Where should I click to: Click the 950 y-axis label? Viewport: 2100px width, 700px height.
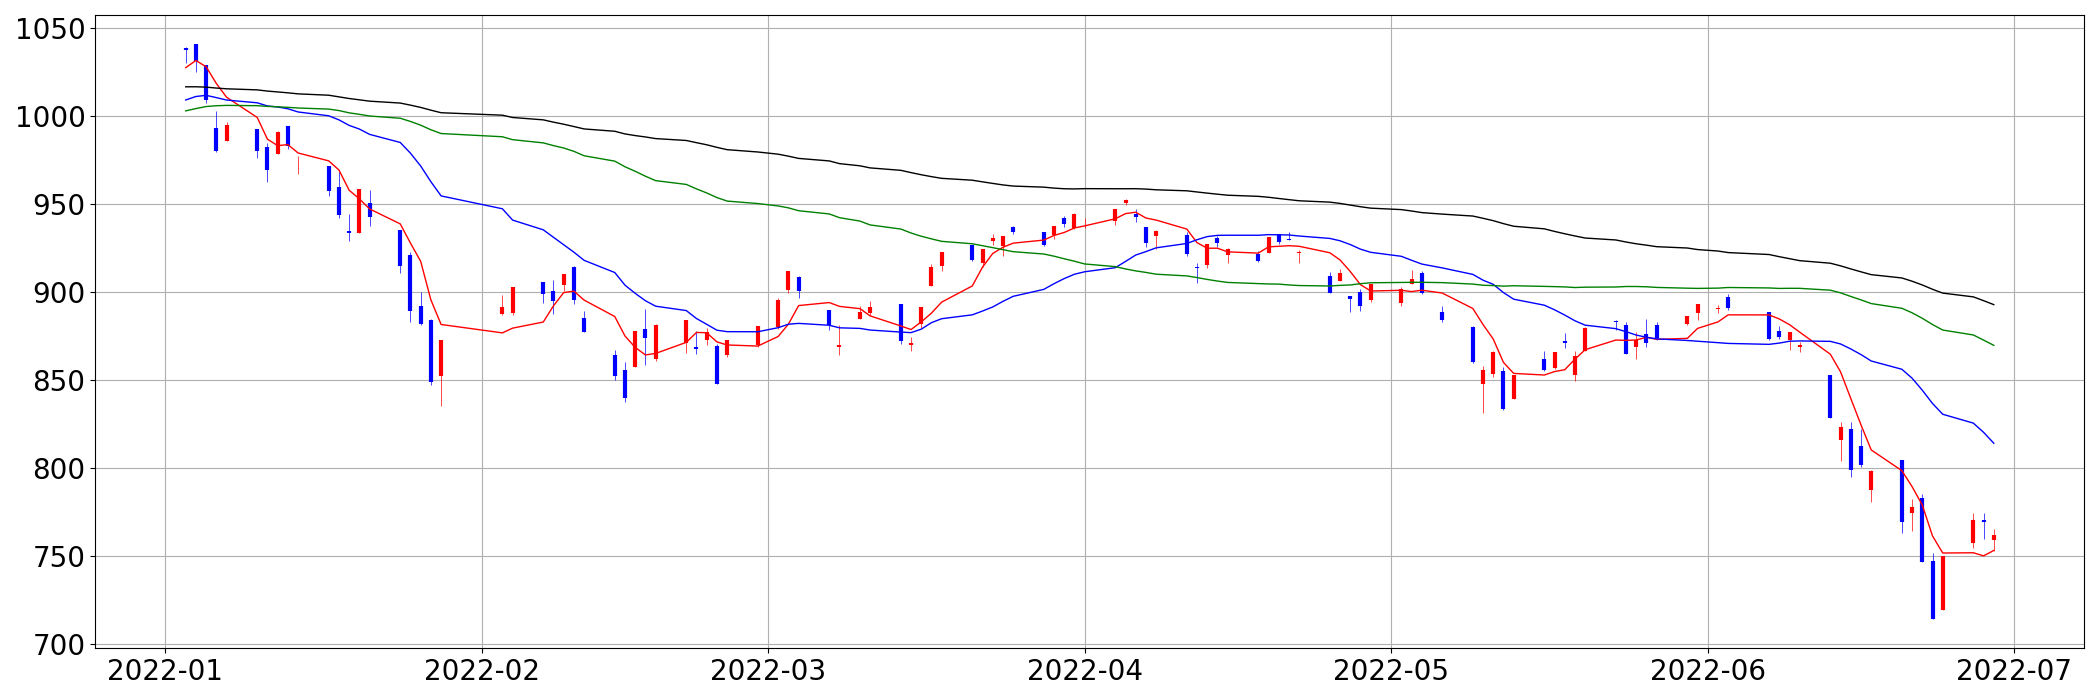(x=57, y=205)
